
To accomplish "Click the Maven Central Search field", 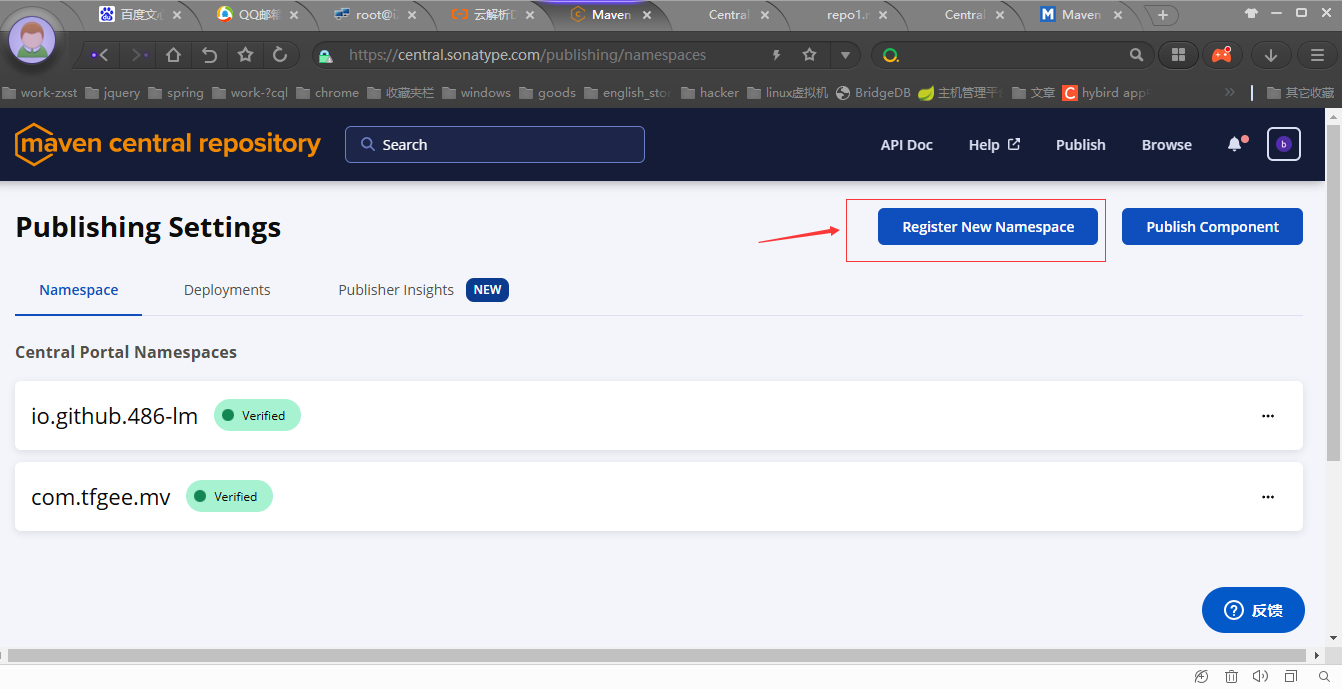I will coord(495,144).
